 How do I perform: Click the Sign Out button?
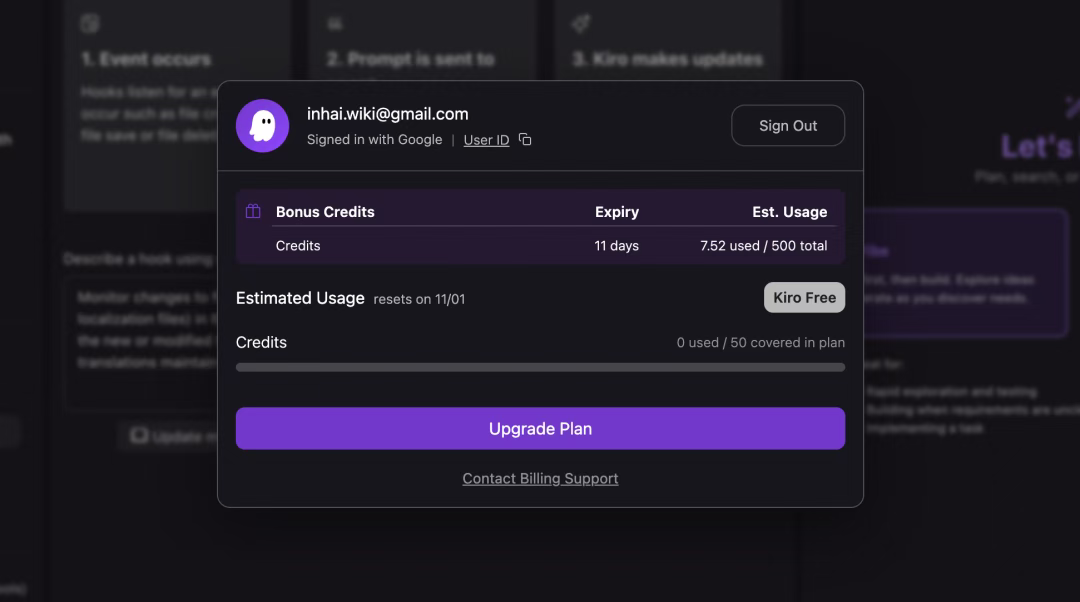click(788, 125)
